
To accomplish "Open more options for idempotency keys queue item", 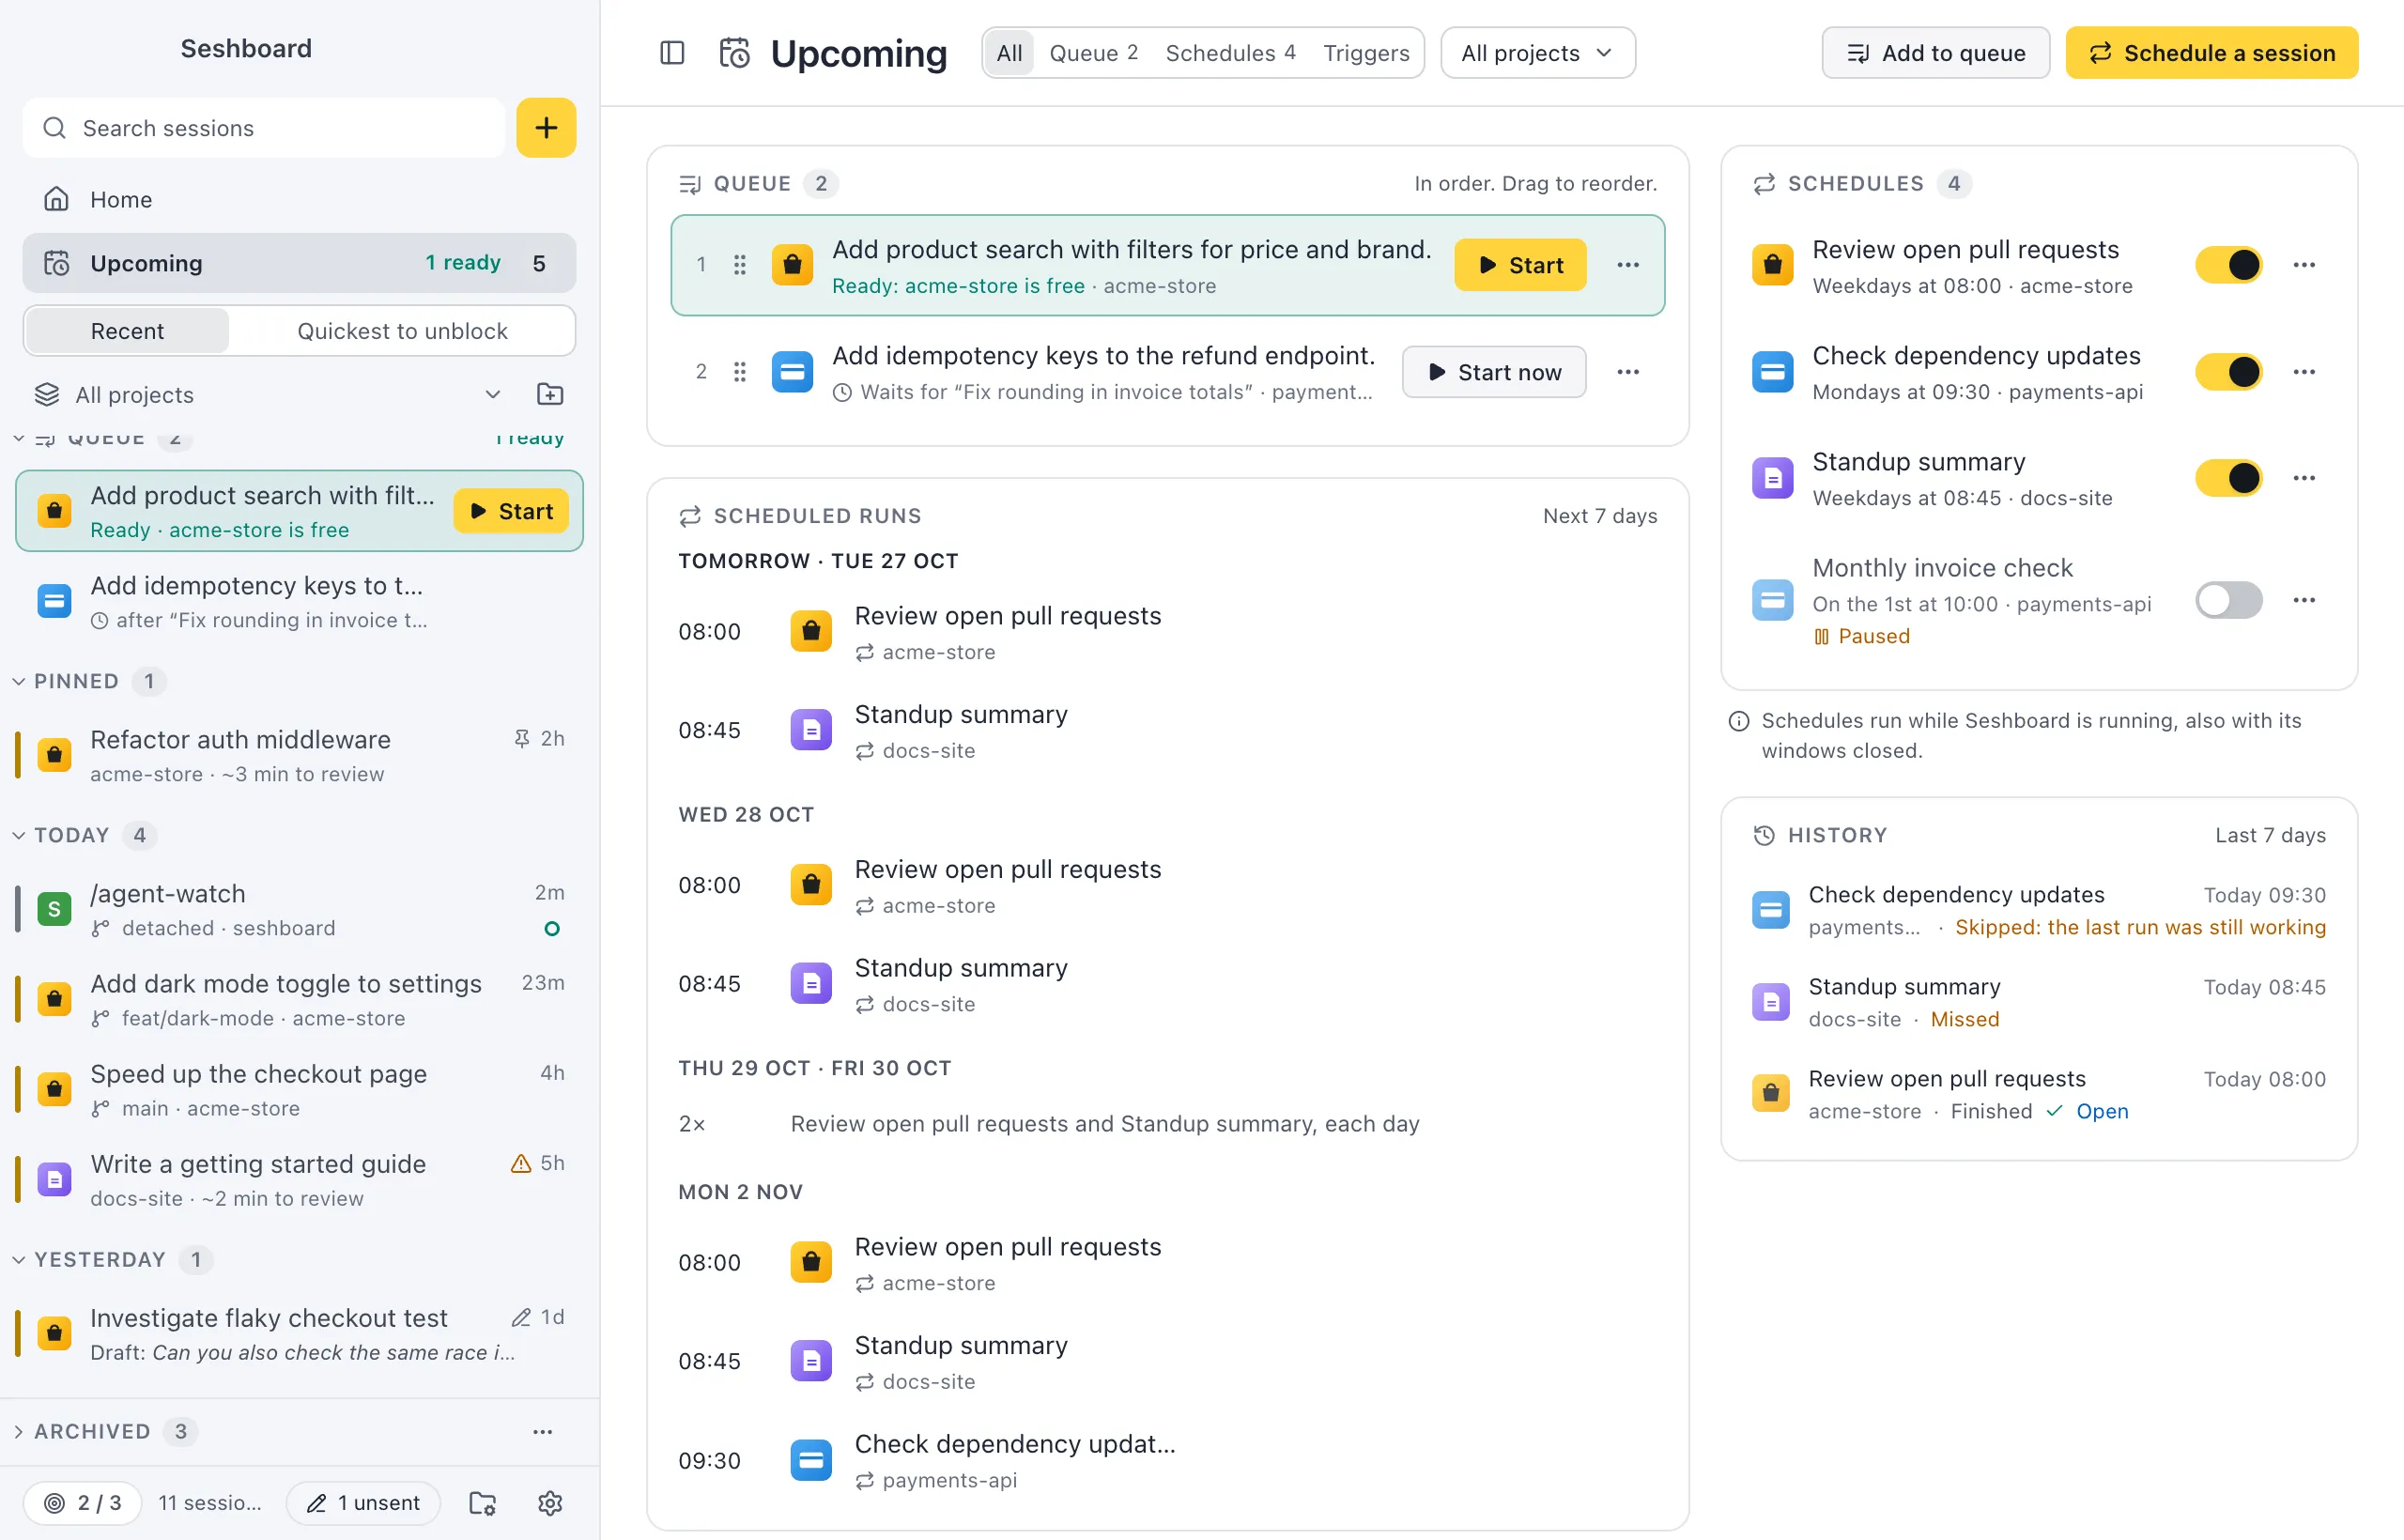I will 1628,372.
